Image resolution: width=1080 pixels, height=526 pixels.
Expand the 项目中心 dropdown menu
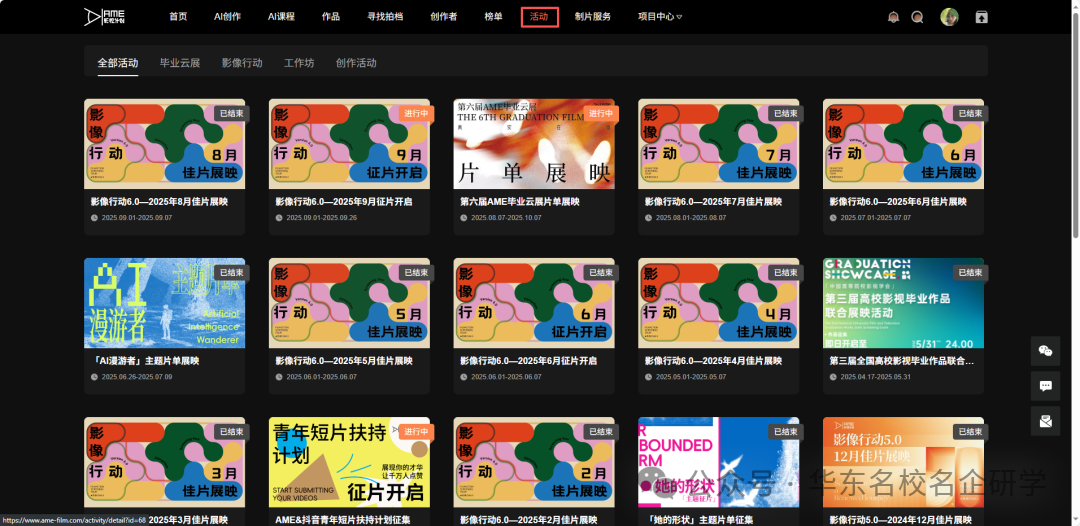click(660, 17)
